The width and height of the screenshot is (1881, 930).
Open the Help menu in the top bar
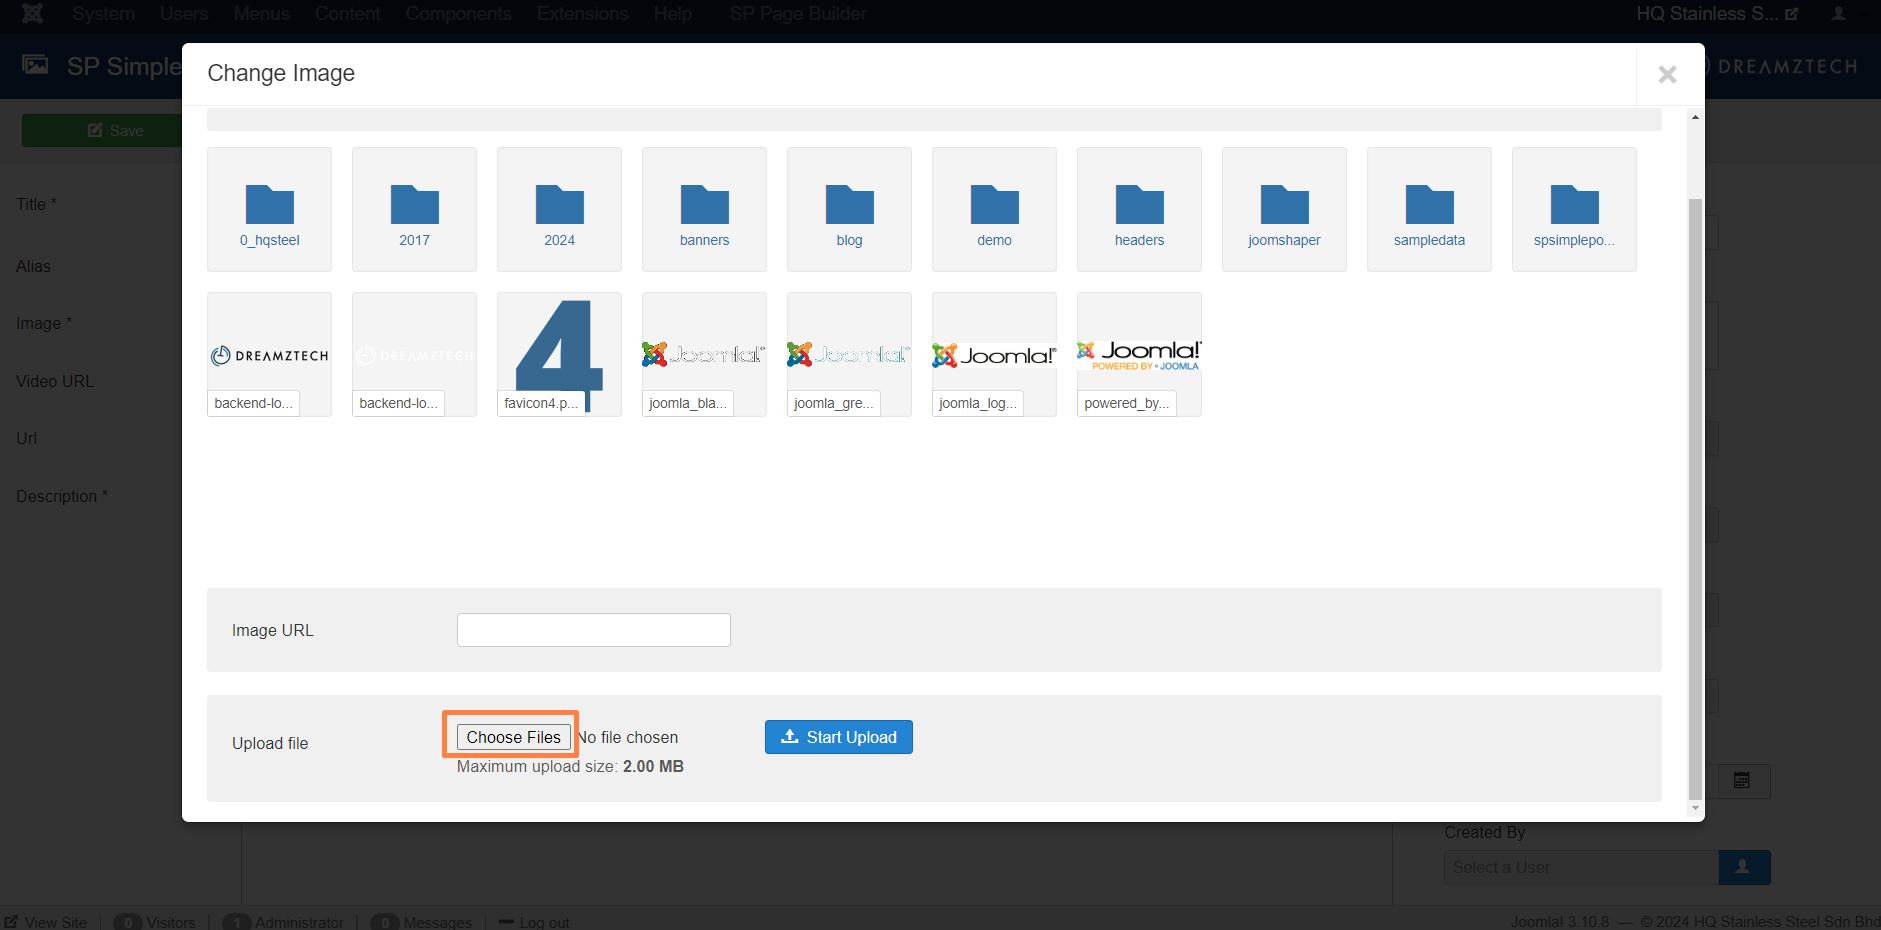tap(672, 14)
